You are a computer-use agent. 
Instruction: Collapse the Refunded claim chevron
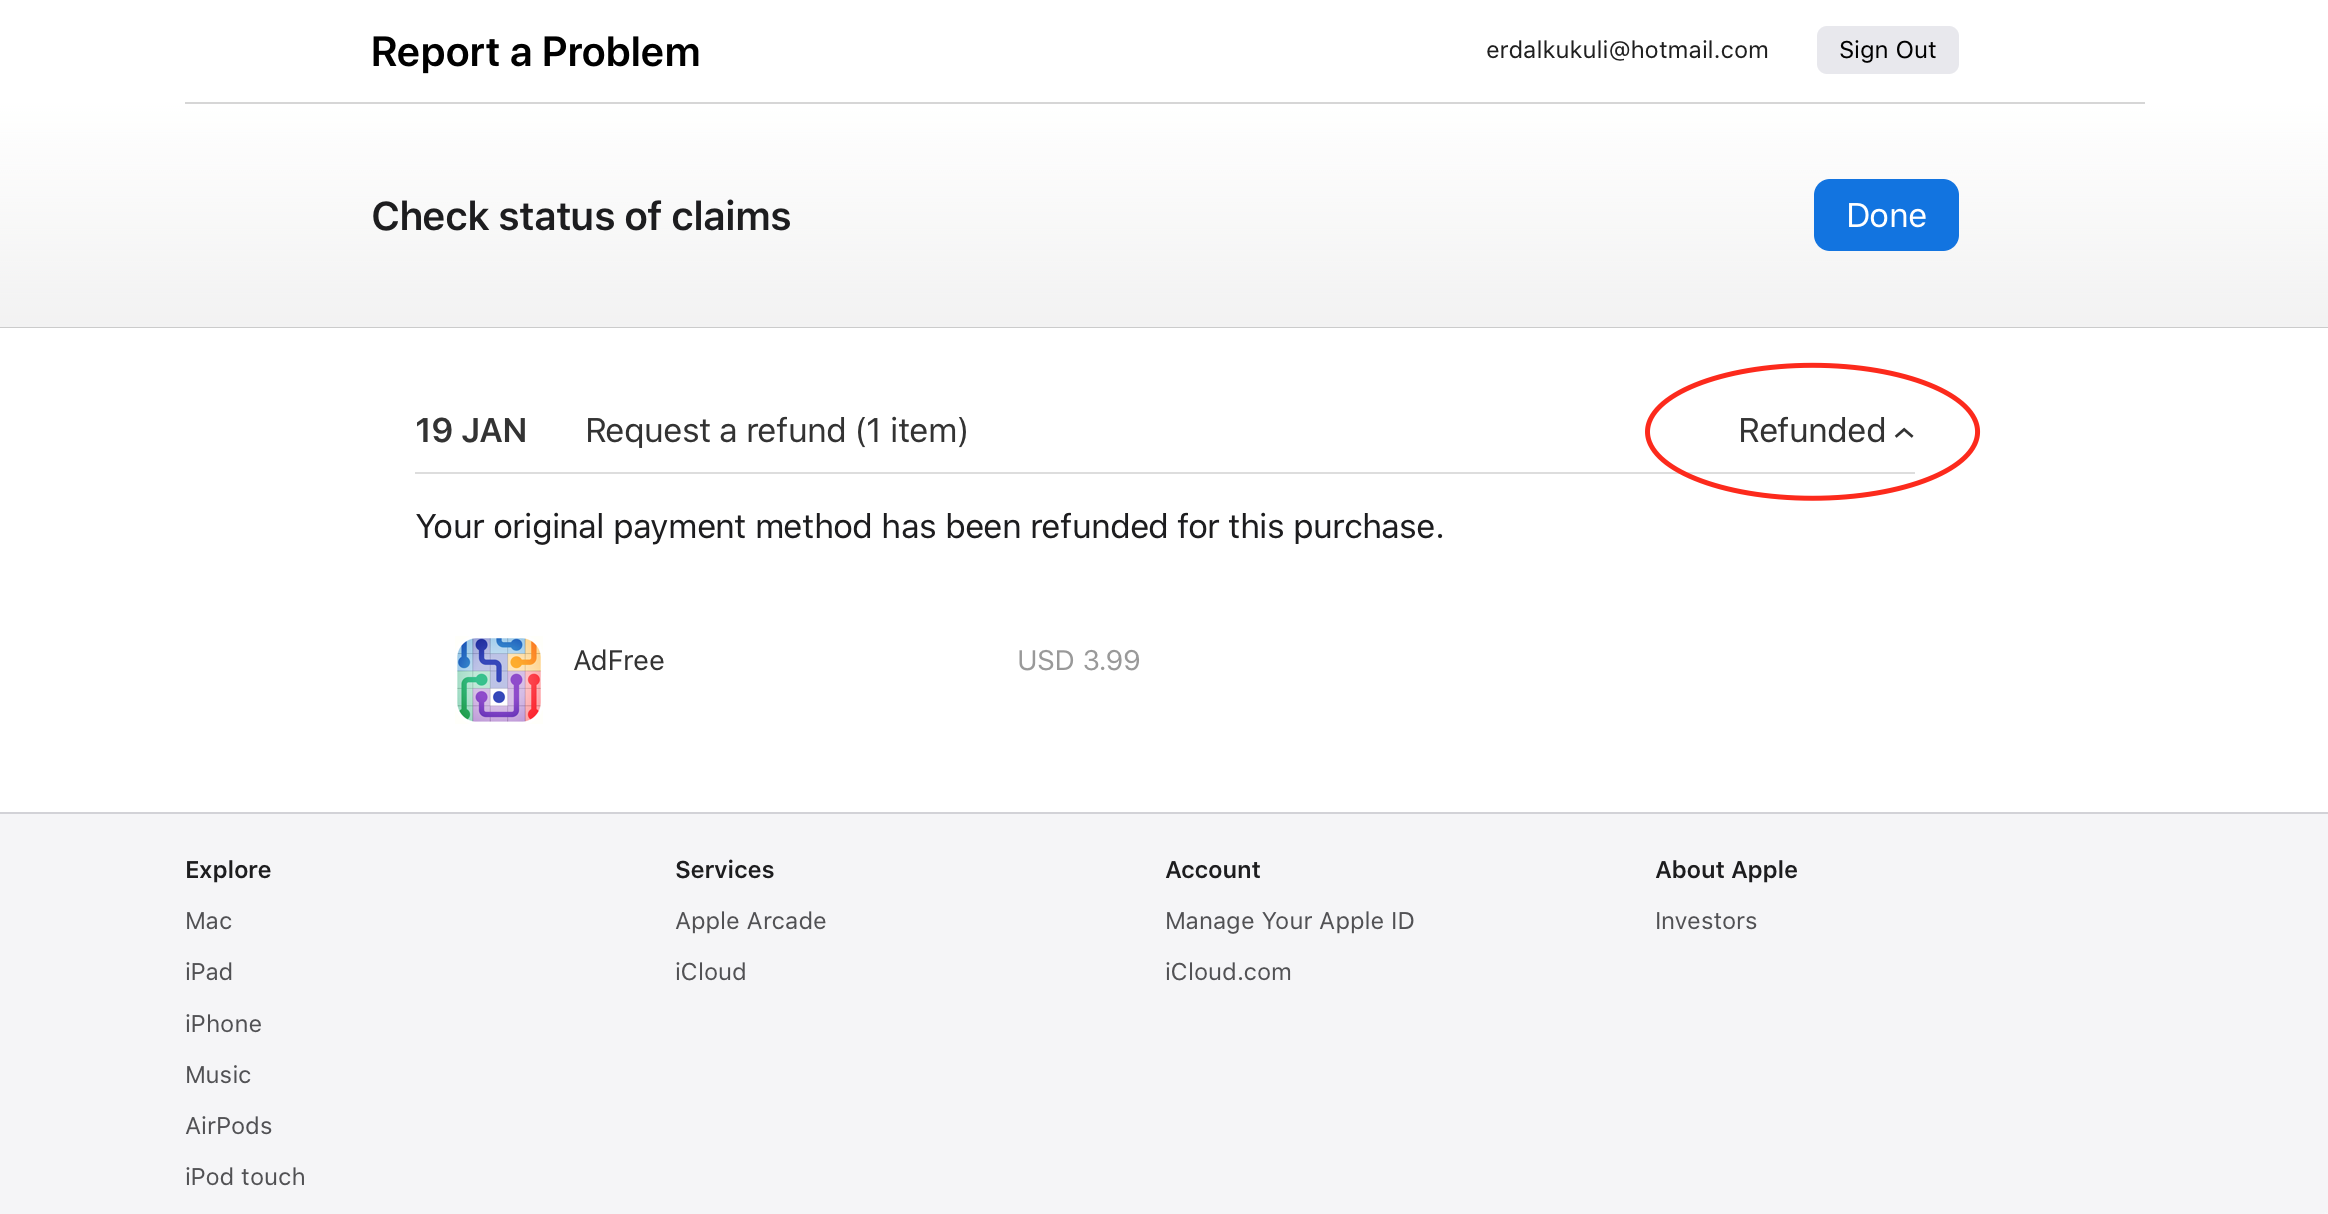[1904, 432]
